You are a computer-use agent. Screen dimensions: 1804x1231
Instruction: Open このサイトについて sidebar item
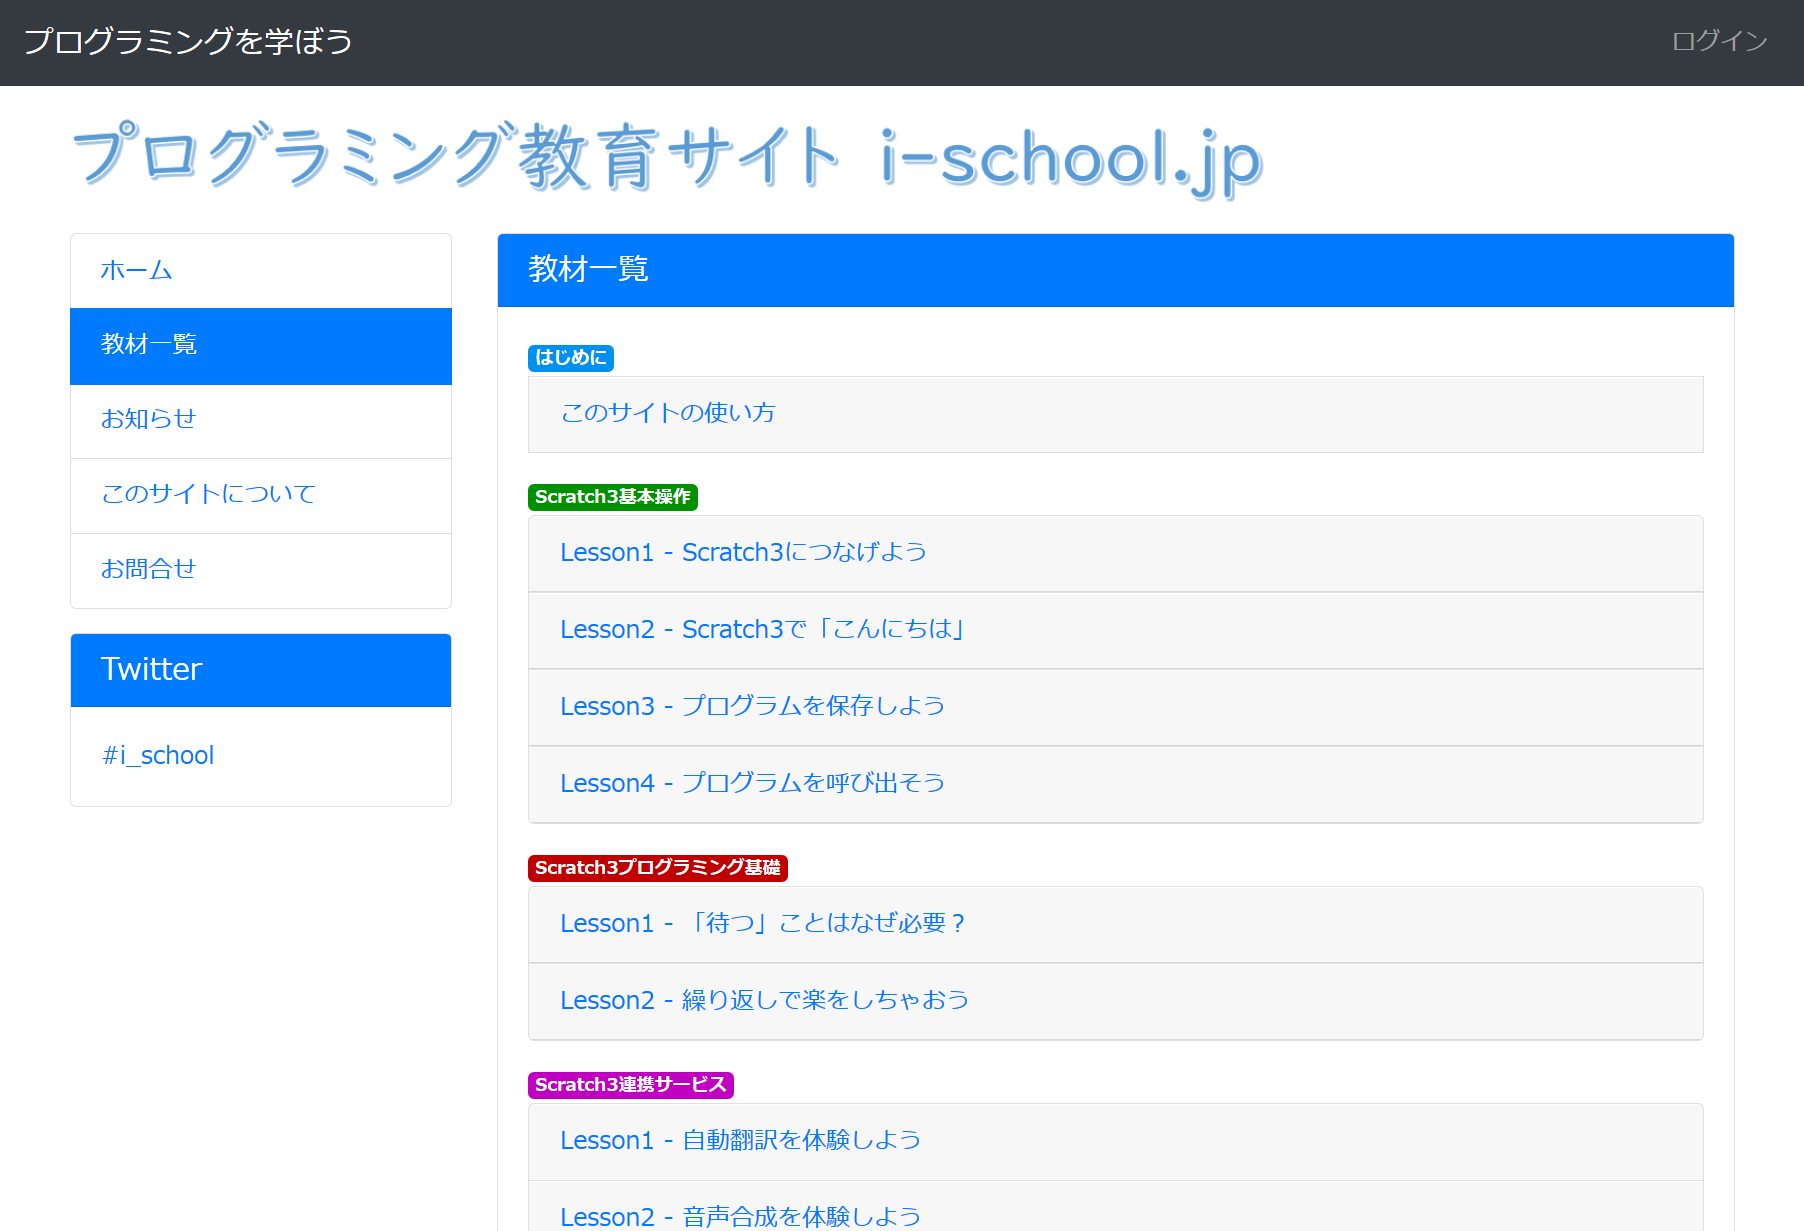[261, 496]
